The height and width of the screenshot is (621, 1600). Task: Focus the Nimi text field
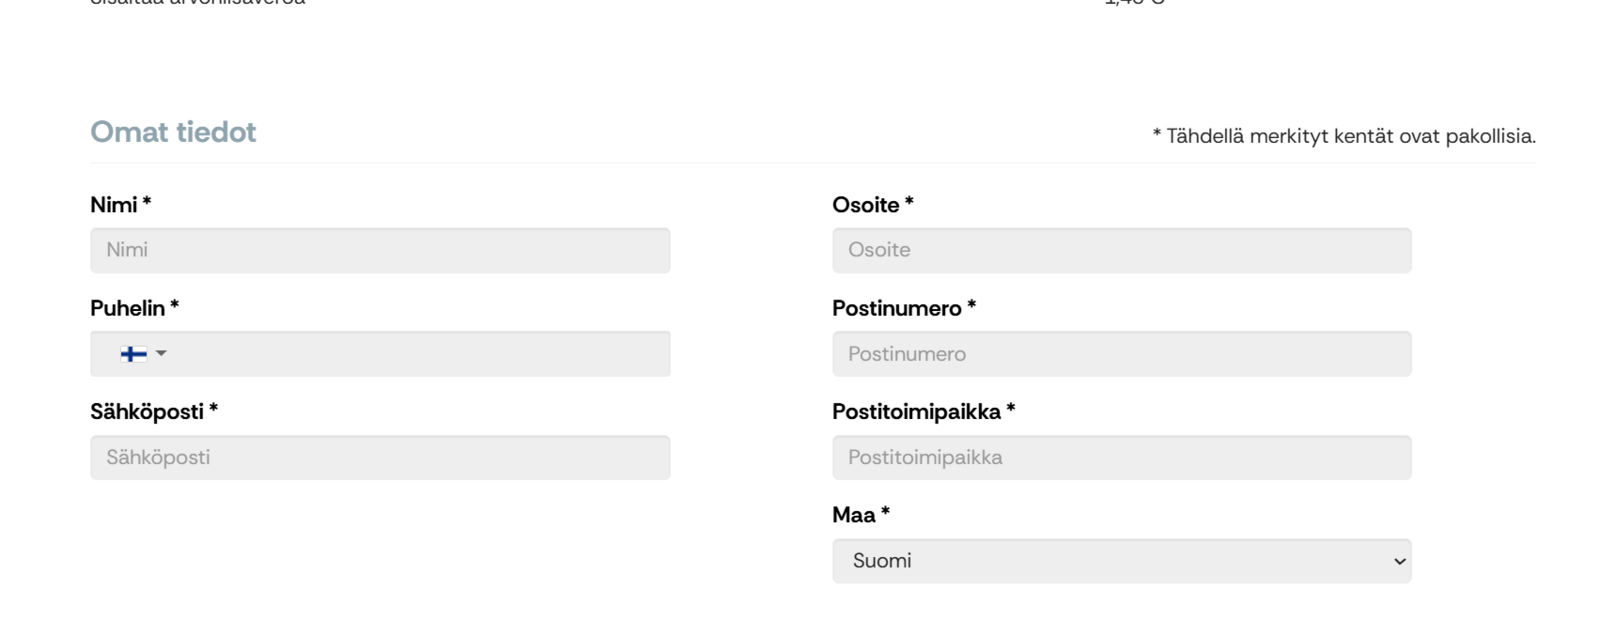[380, 250]
